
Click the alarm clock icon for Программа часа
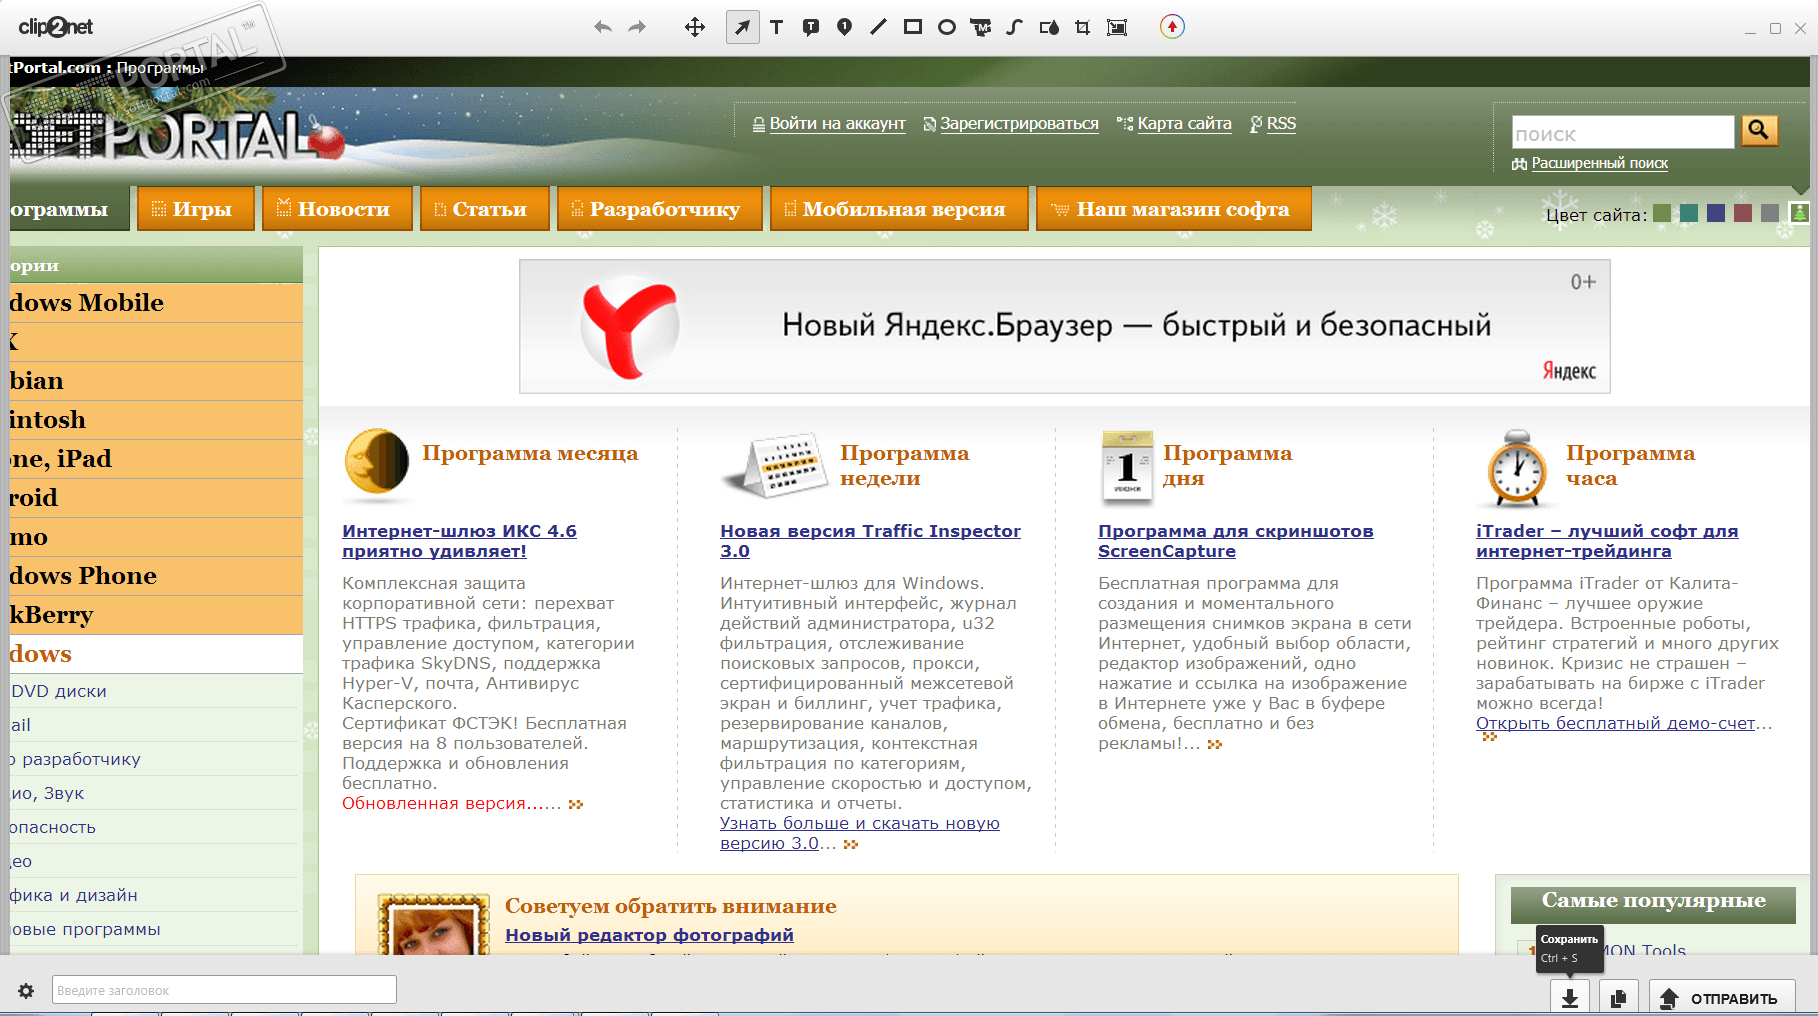coord(1516,467)
